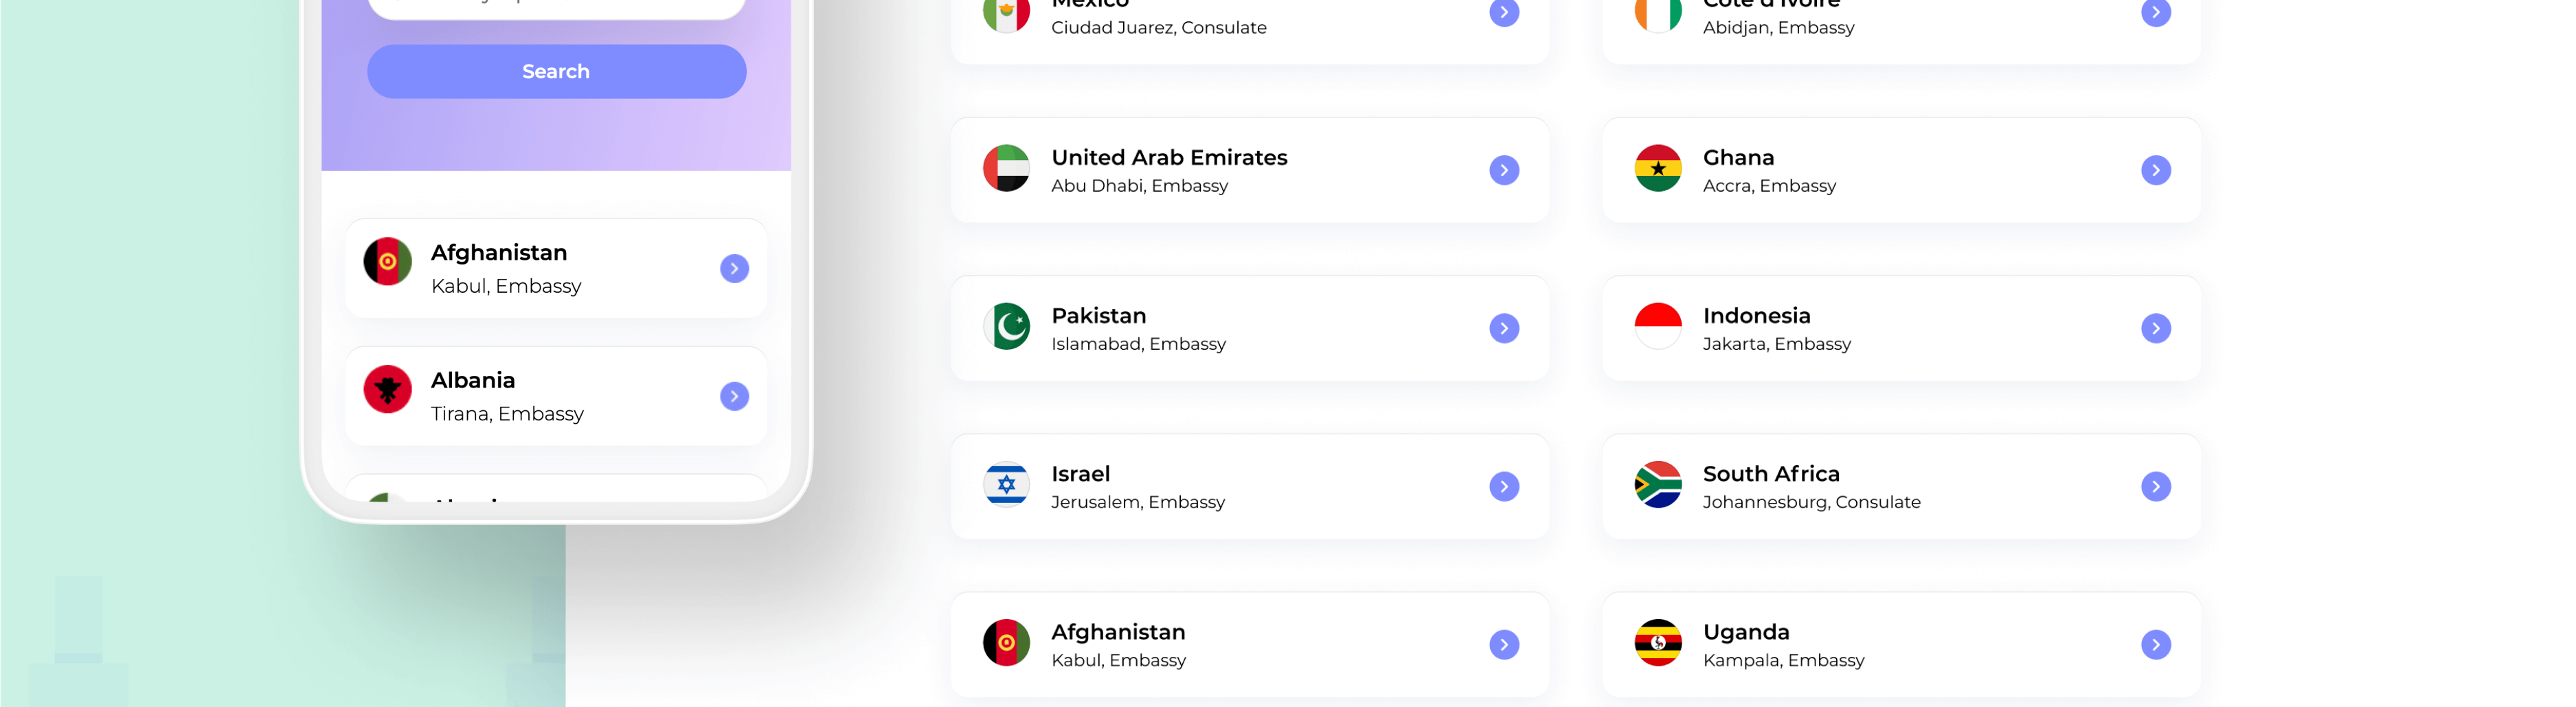Expand details for the Pakistan embassy entry
2576x707 pixels.
[x=1504, y=328]
